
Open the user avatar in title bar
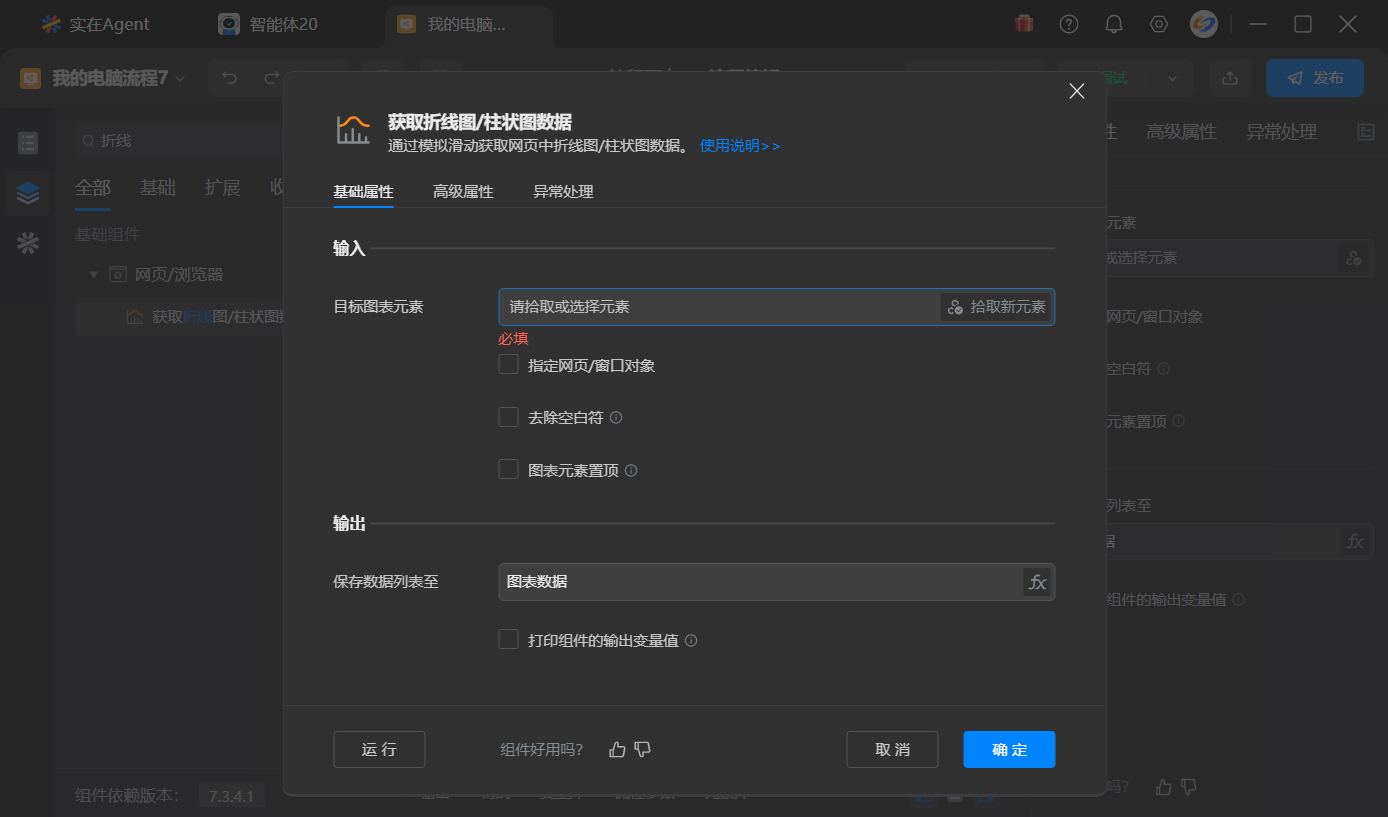[1204, 24]
